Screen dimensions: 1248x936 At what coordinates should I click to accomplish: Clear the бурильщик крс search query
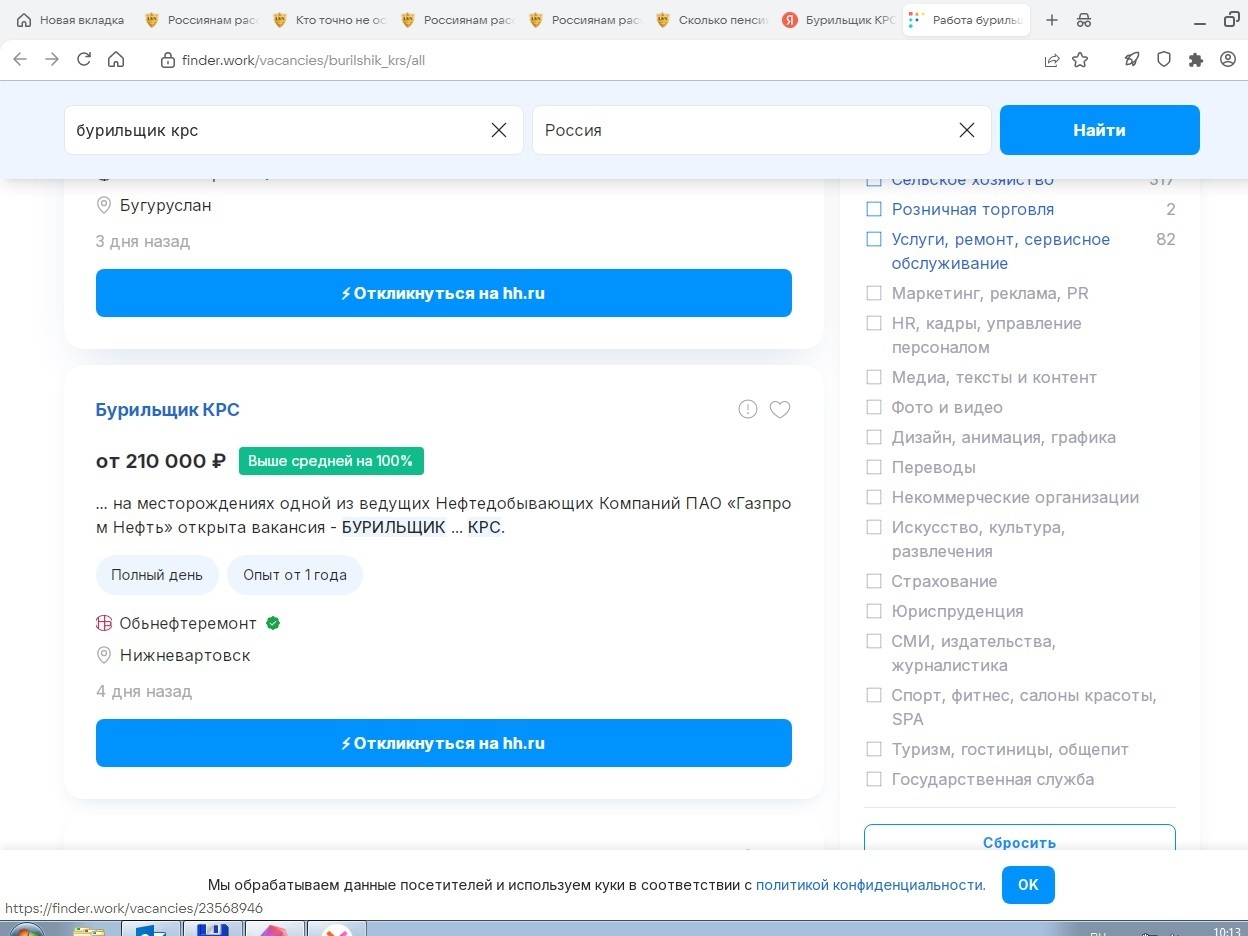tap(499, 130)
